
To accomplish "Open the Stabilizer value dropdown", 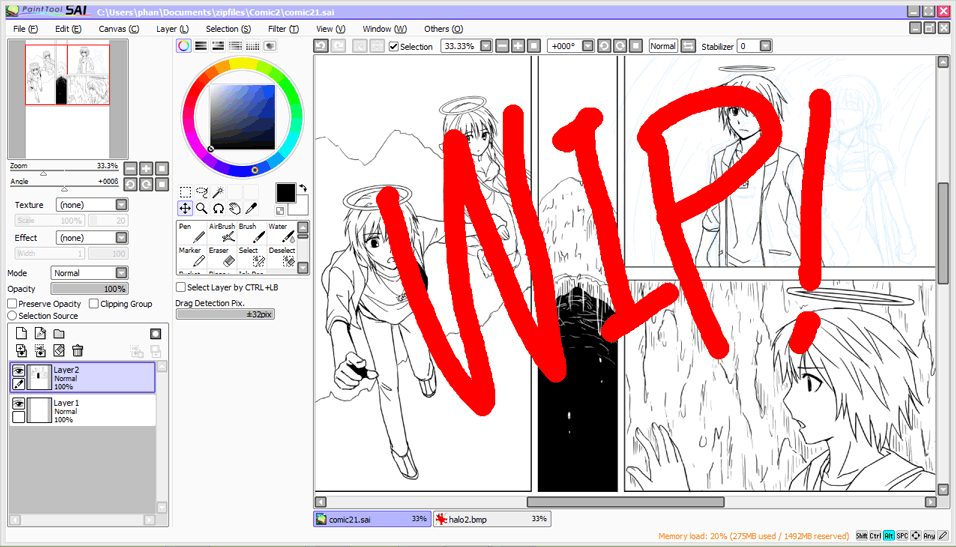I will (x=766, y=46).
